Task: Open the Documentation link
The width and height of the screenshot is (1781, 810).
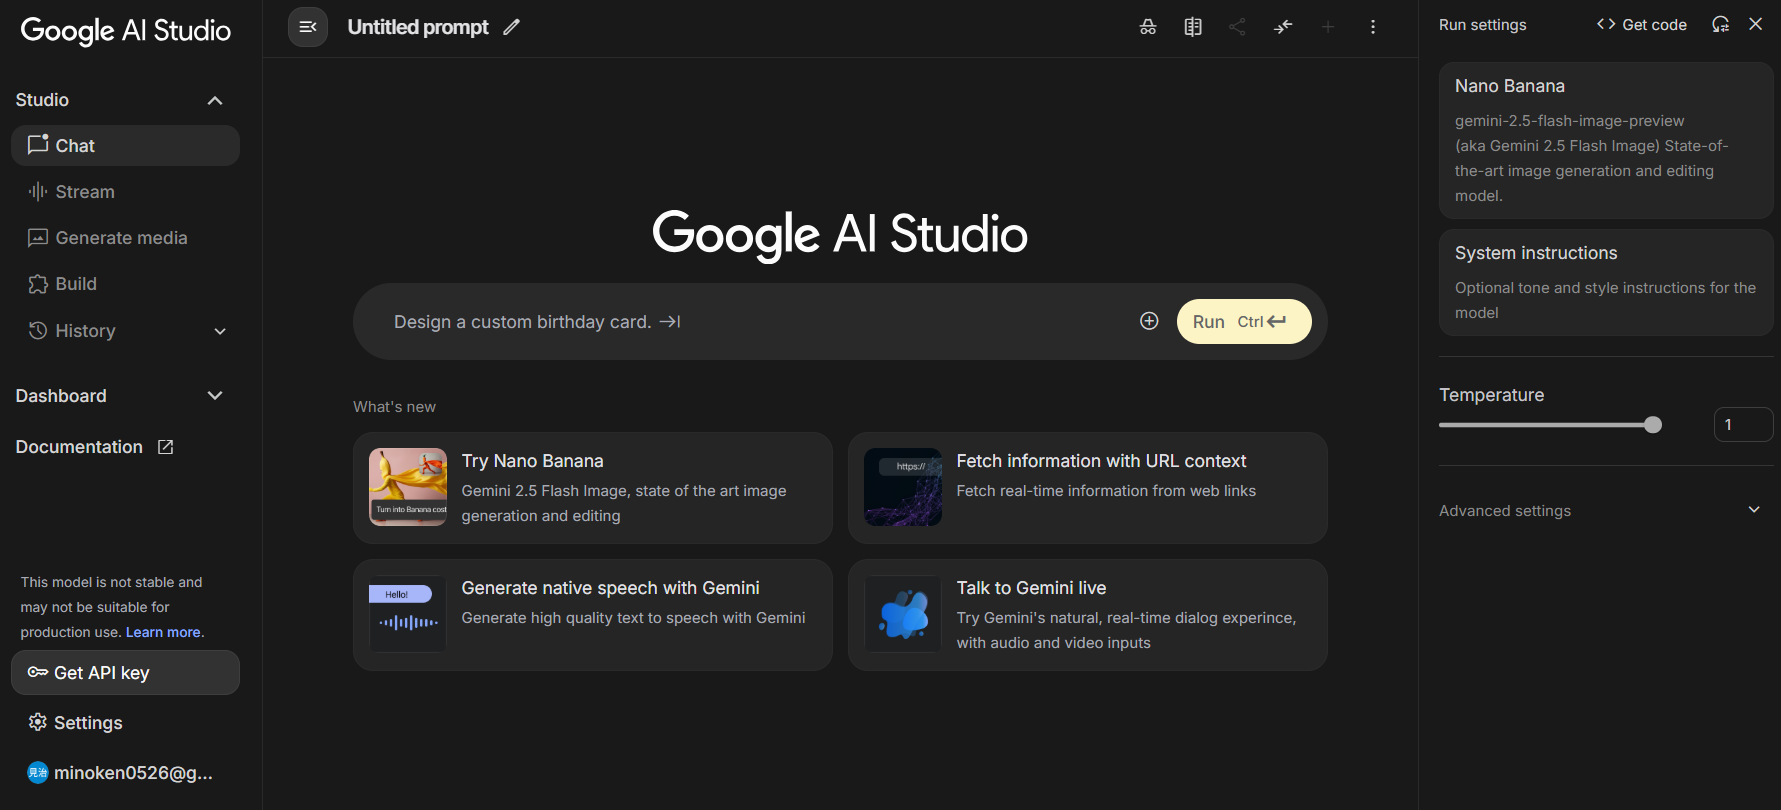Action: 79,447
